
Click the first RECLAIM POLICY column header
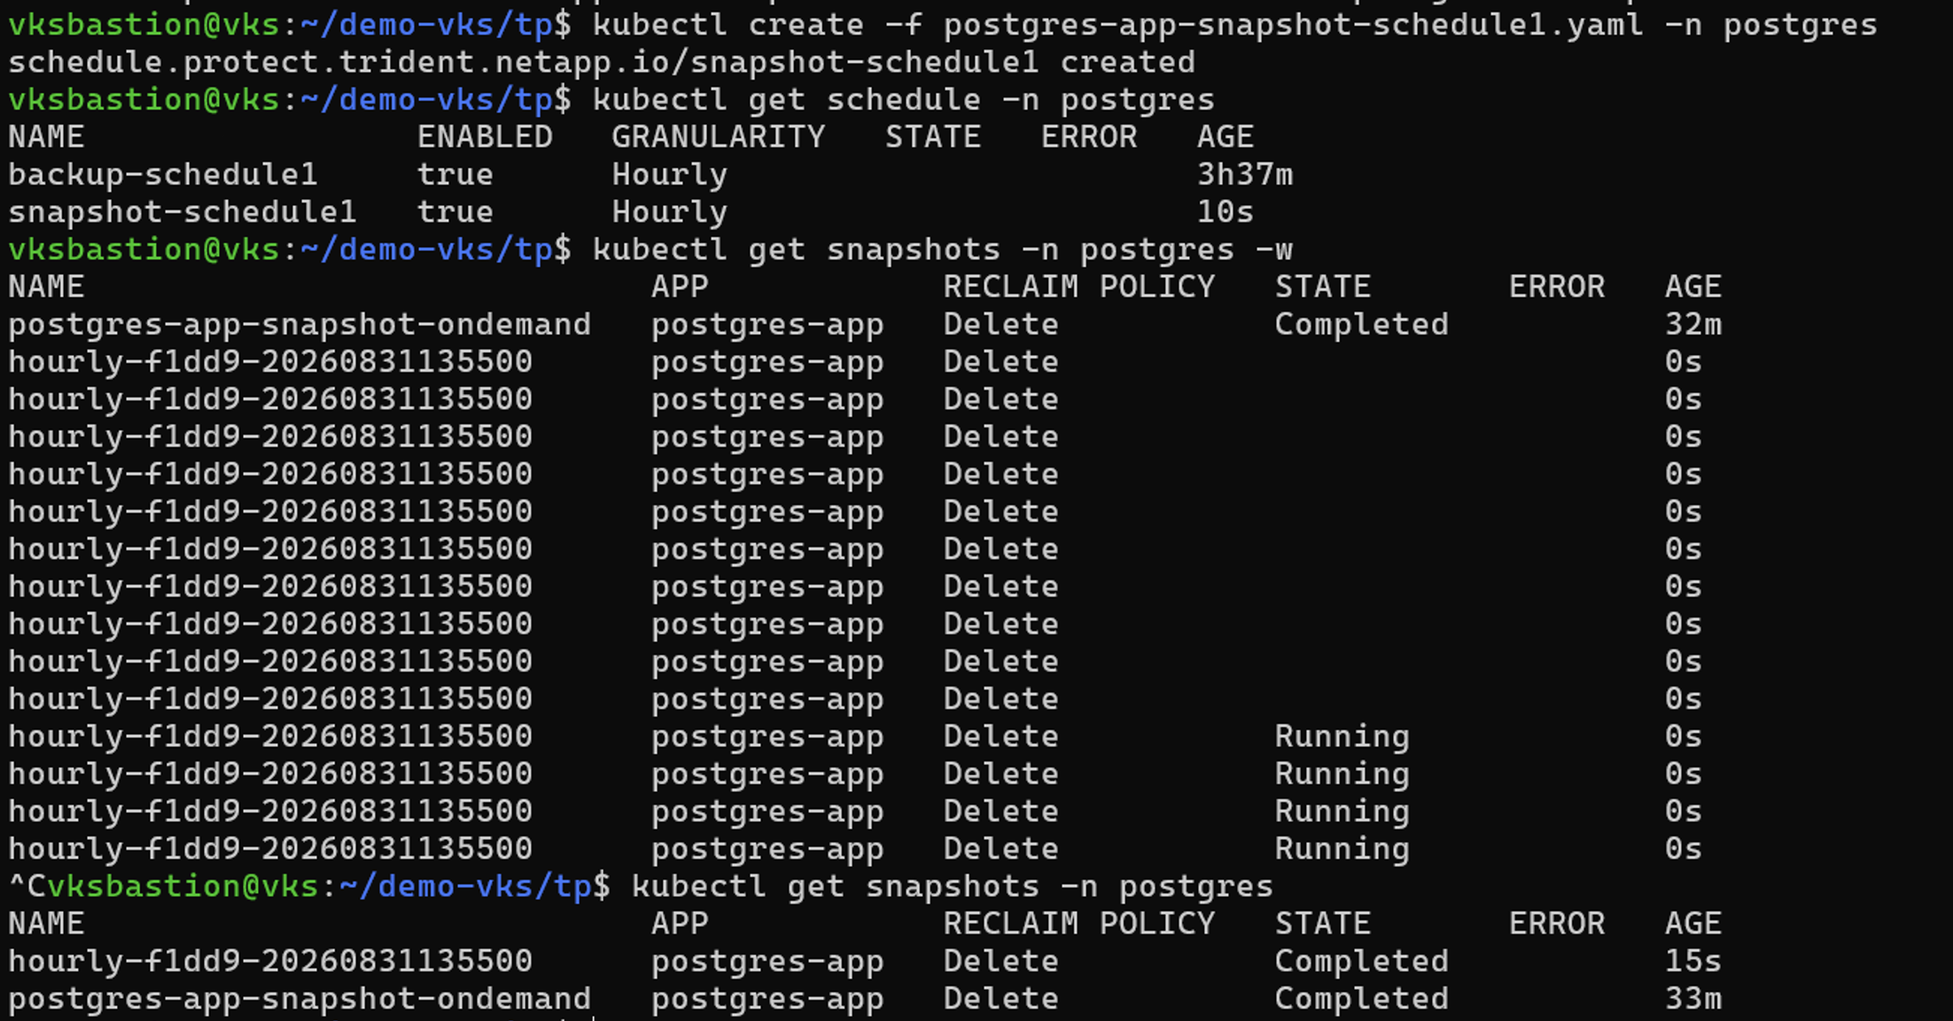[x=1079, y=287]
